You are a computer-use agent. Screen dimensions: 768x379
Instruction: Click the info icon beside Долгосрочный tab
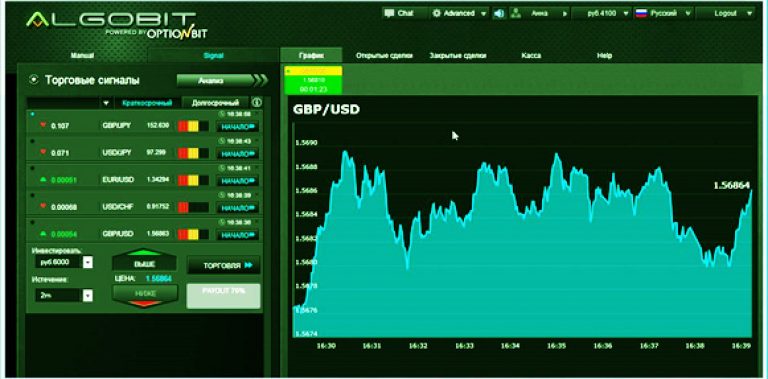(257, 102)
